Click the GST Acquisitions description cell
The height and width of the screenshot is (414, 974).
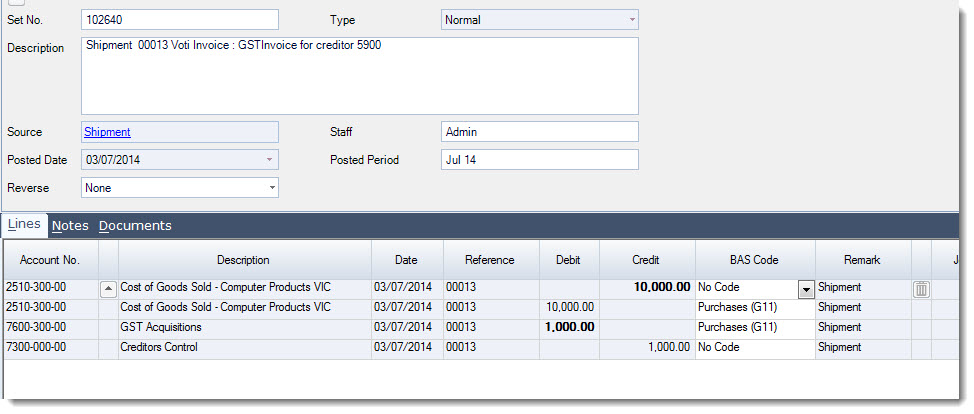(x=245, y=329)
